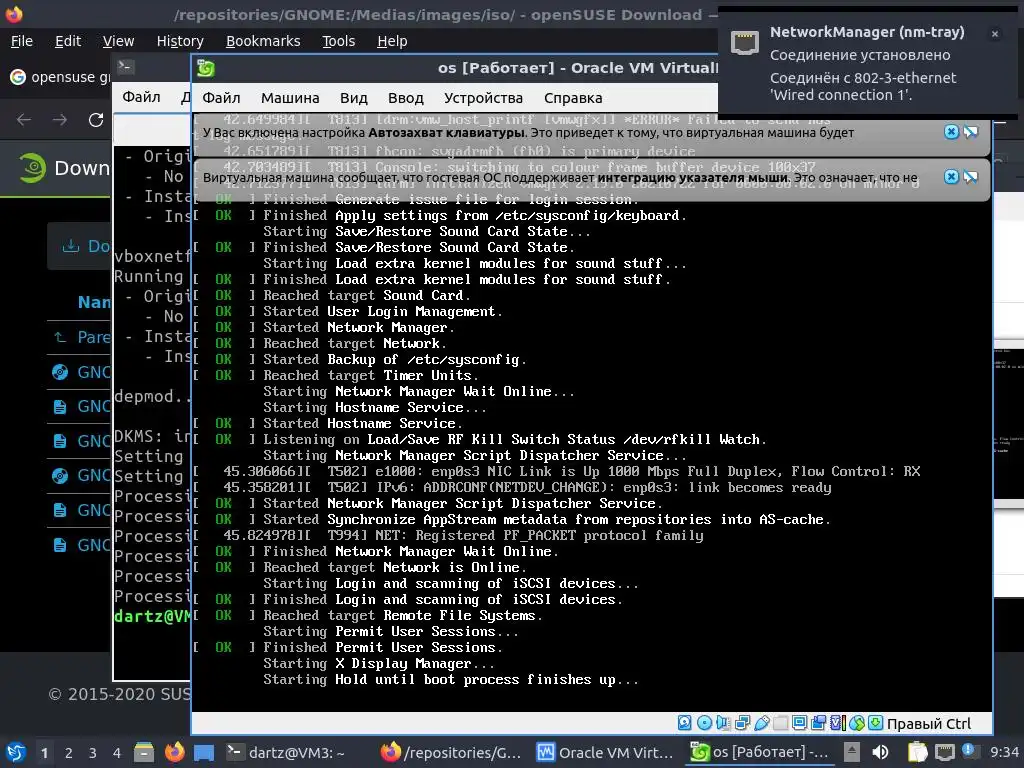The image size is (1024, 768).
Task: Open Firefox View menu
Action: point(118,41)
